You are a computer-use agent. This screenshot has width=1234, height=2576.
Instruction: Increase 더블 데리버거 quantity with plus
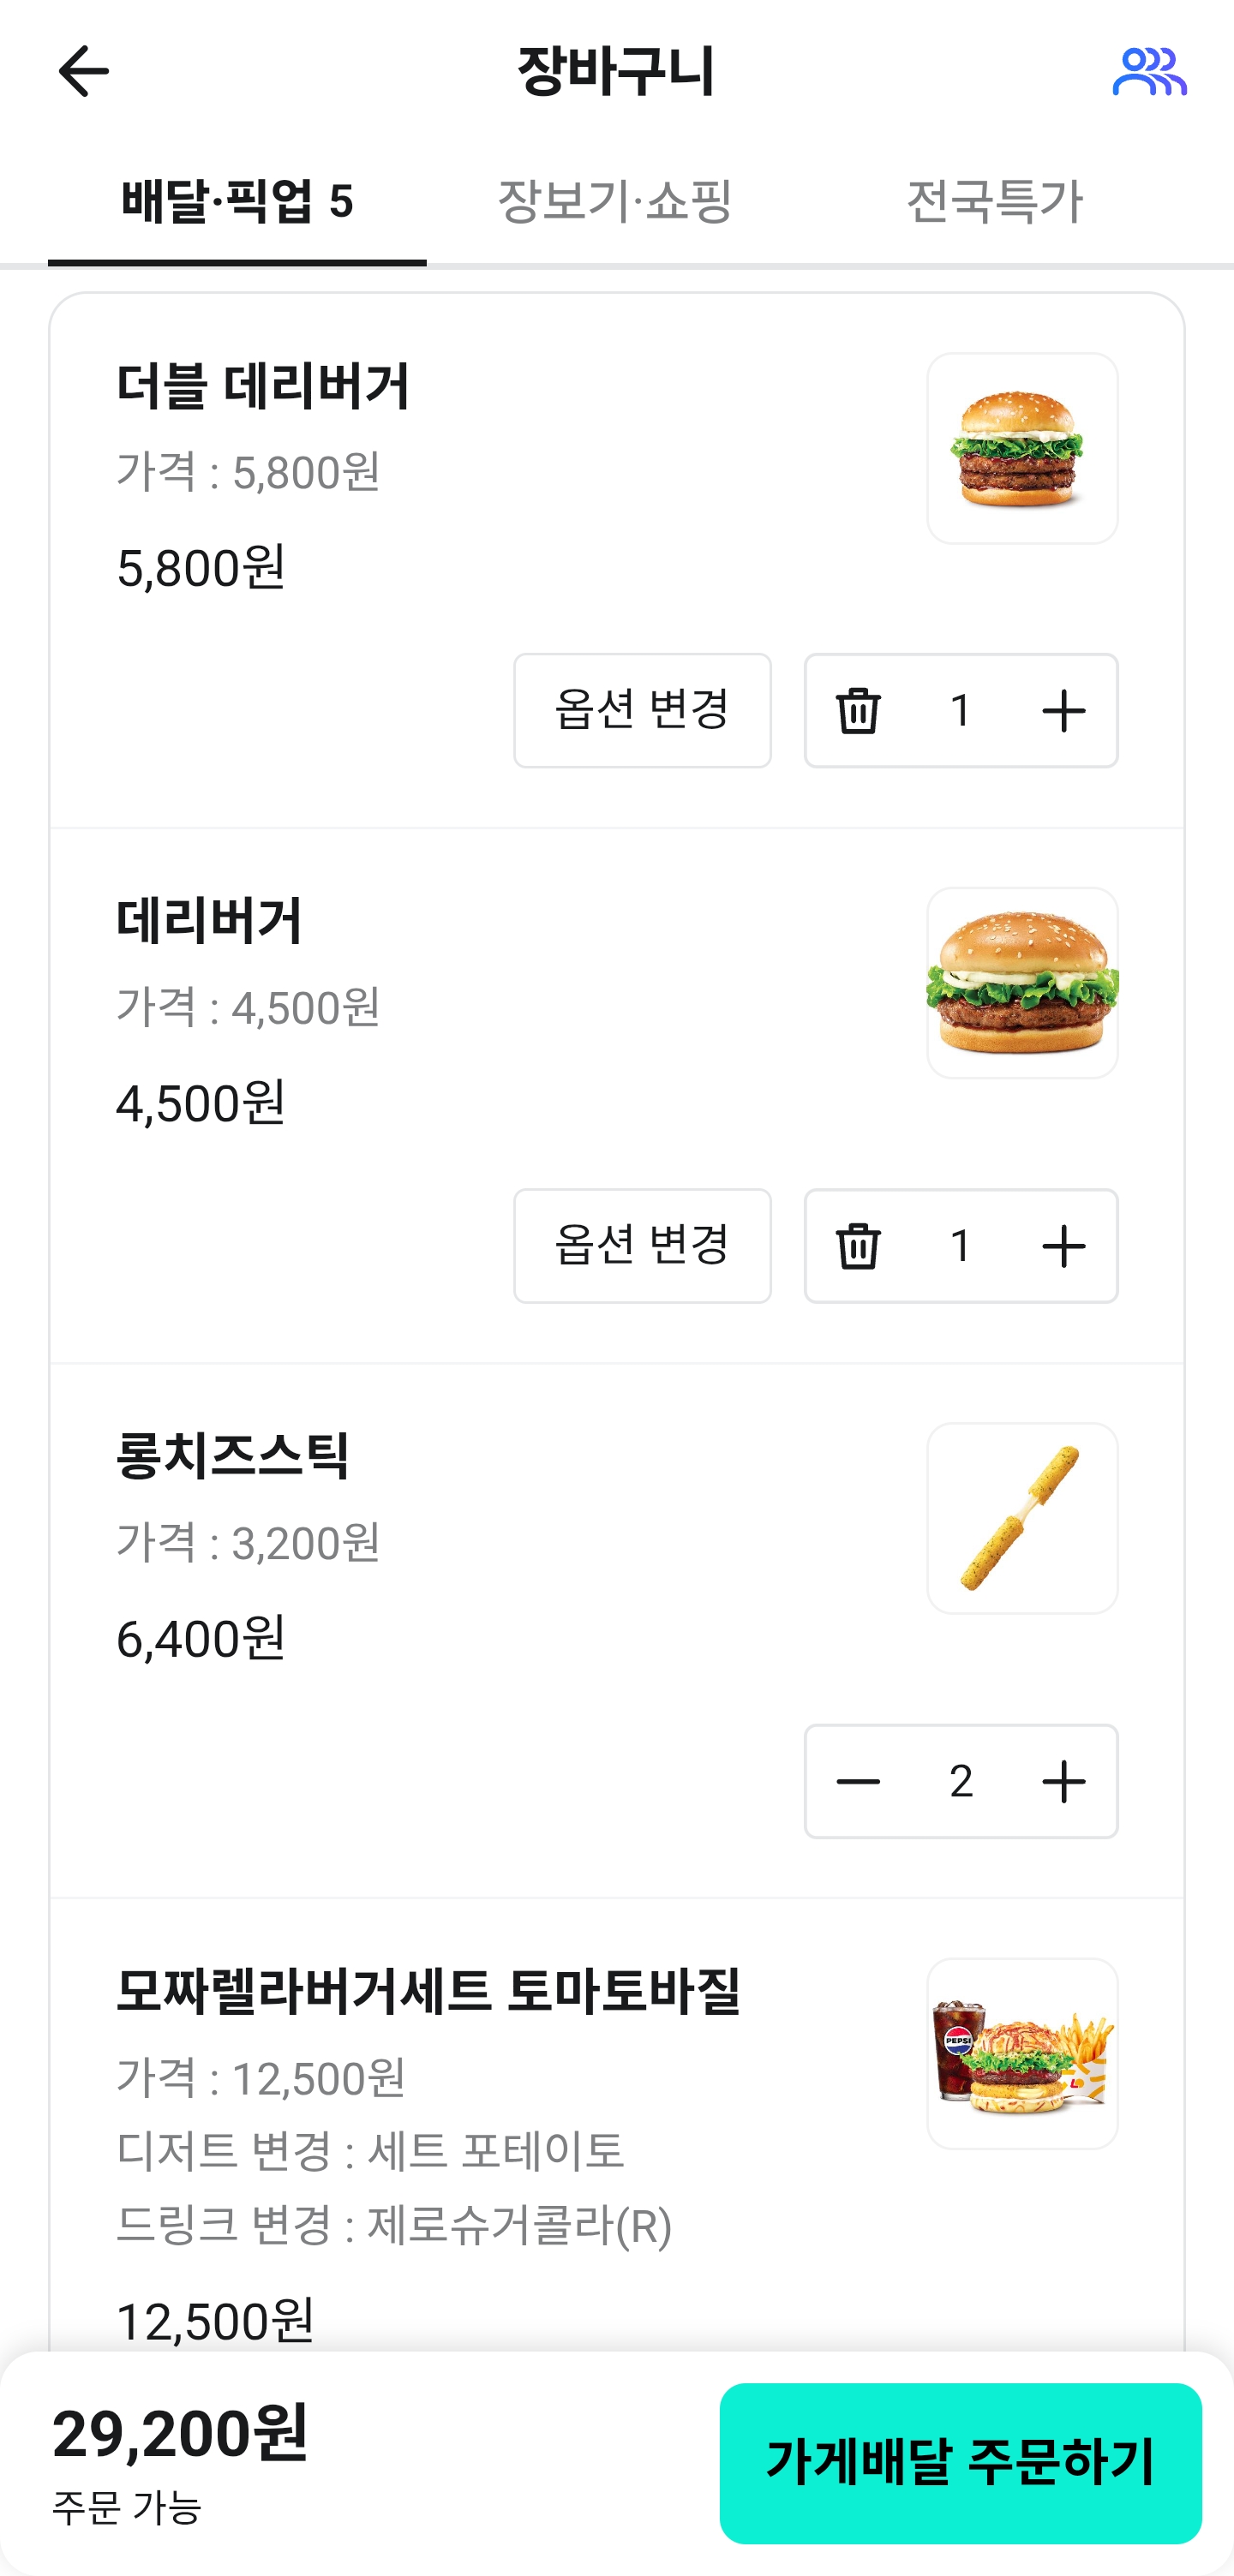click(x=1063, y=711)
